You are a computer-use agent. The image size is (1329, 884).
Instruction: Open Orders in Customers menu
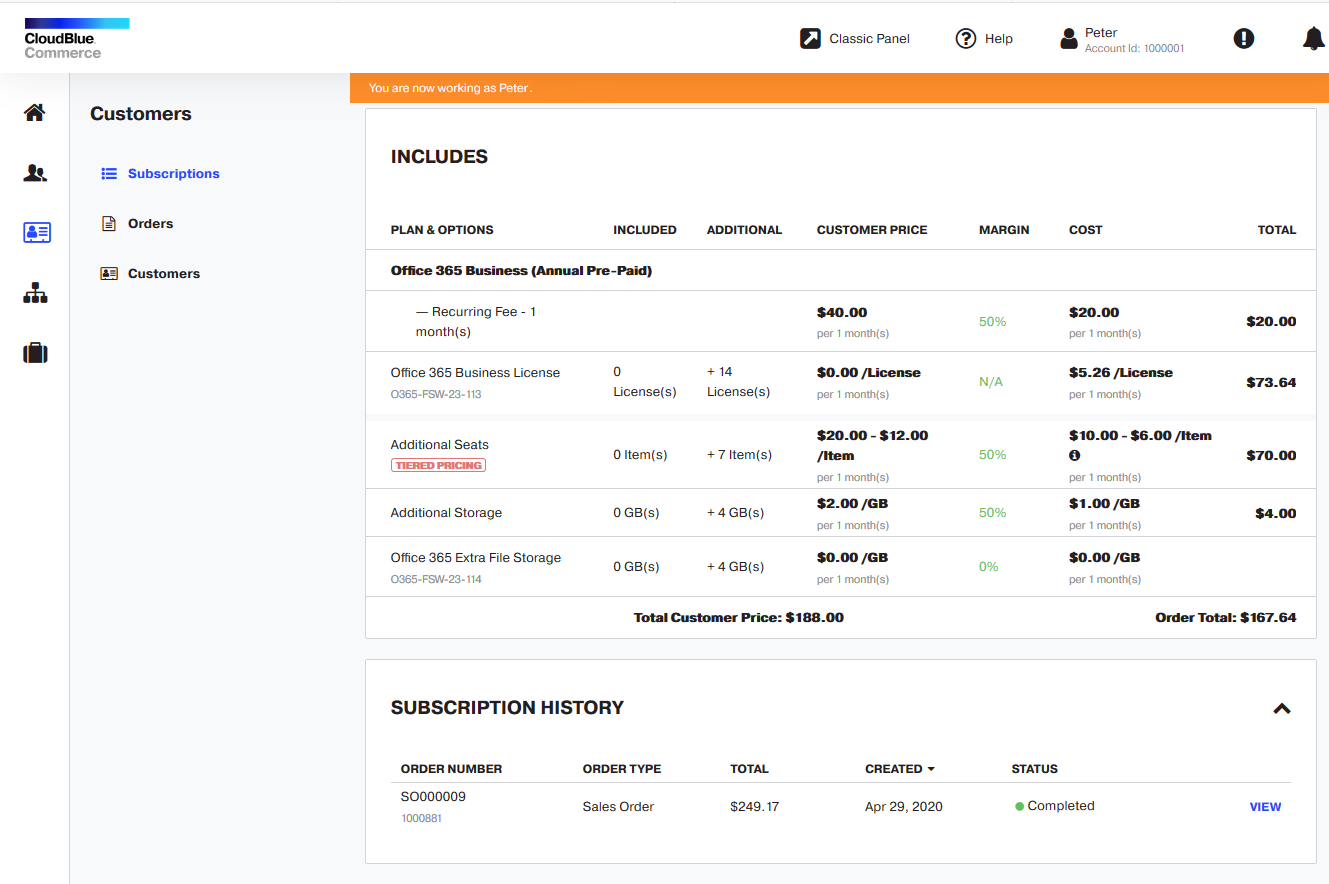(x=150, y=223)
